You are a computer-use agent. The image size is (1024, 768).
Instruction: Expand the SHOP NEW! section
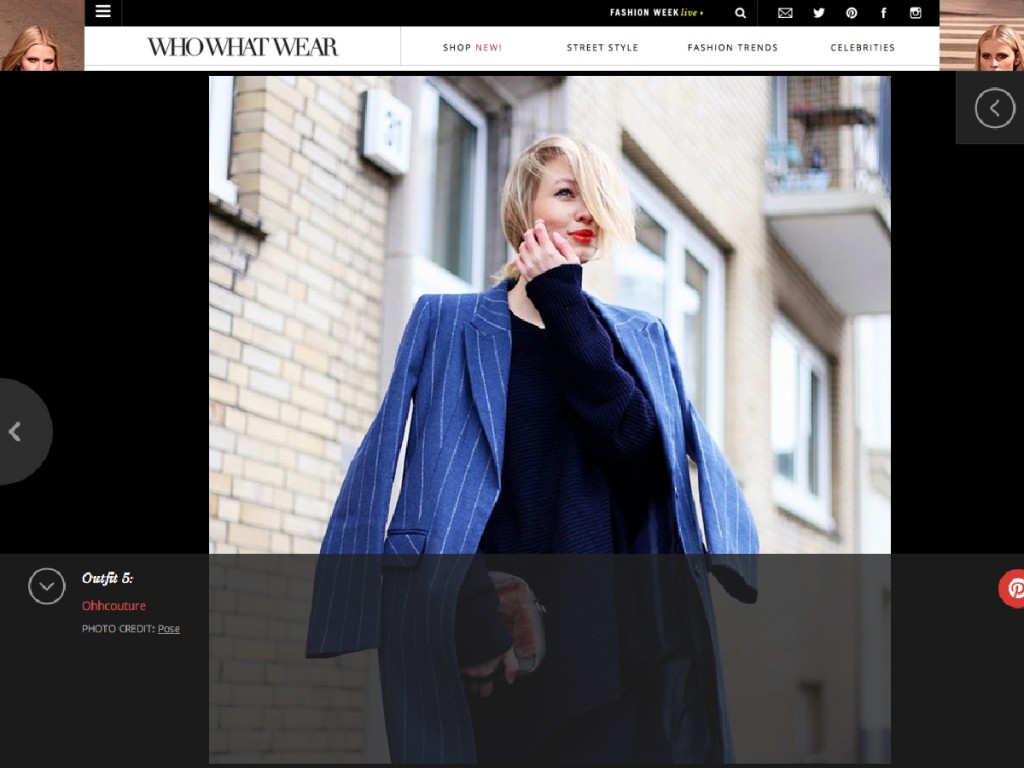point(472,47)
